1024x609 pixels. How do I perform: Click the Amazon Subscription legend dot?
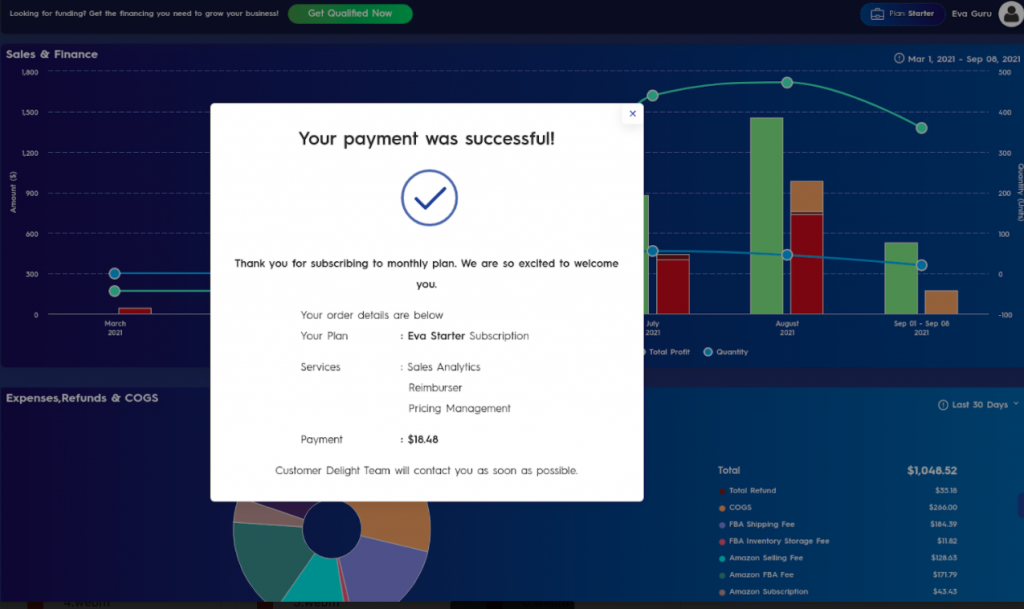pos(722,593)
